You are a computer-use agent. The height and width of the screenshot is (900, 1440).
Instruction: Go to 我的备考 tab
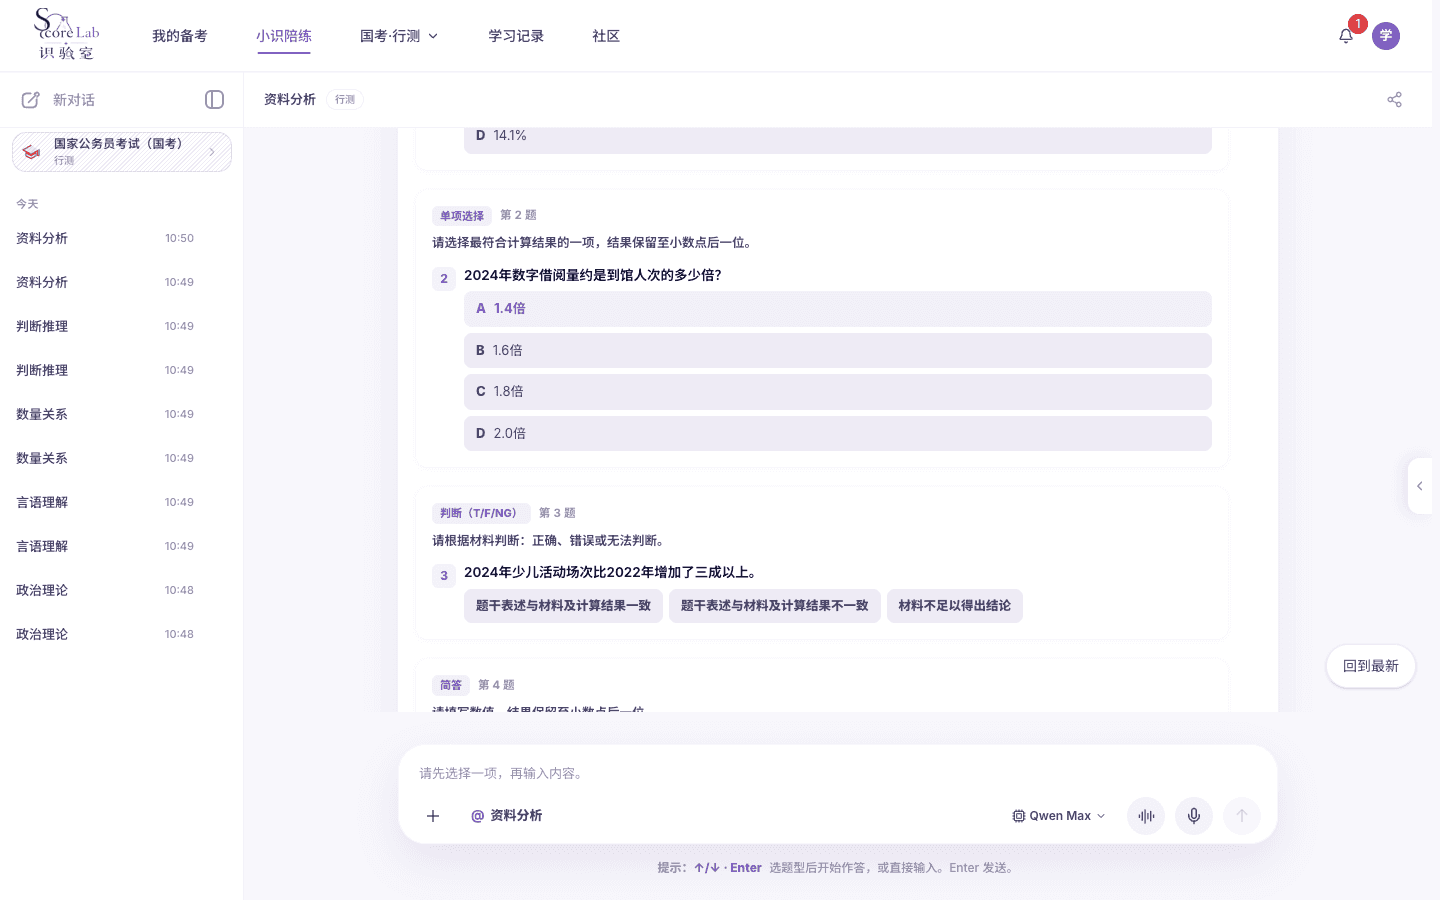pyautogui.click(x=180, y=36)
